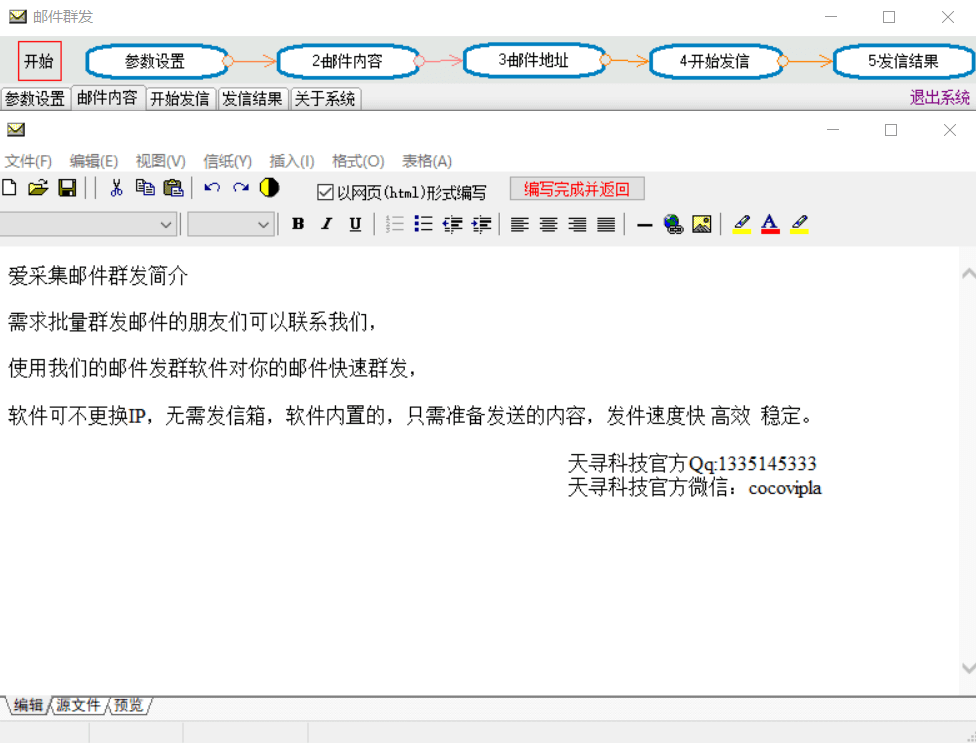Select the 3邮件地址 workflow step

pyautogui.click(x=534, y=60)
